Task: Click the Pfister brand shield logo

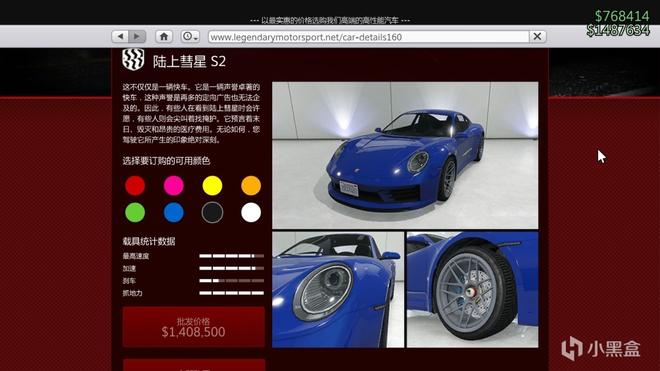Action: coord(133,59)
